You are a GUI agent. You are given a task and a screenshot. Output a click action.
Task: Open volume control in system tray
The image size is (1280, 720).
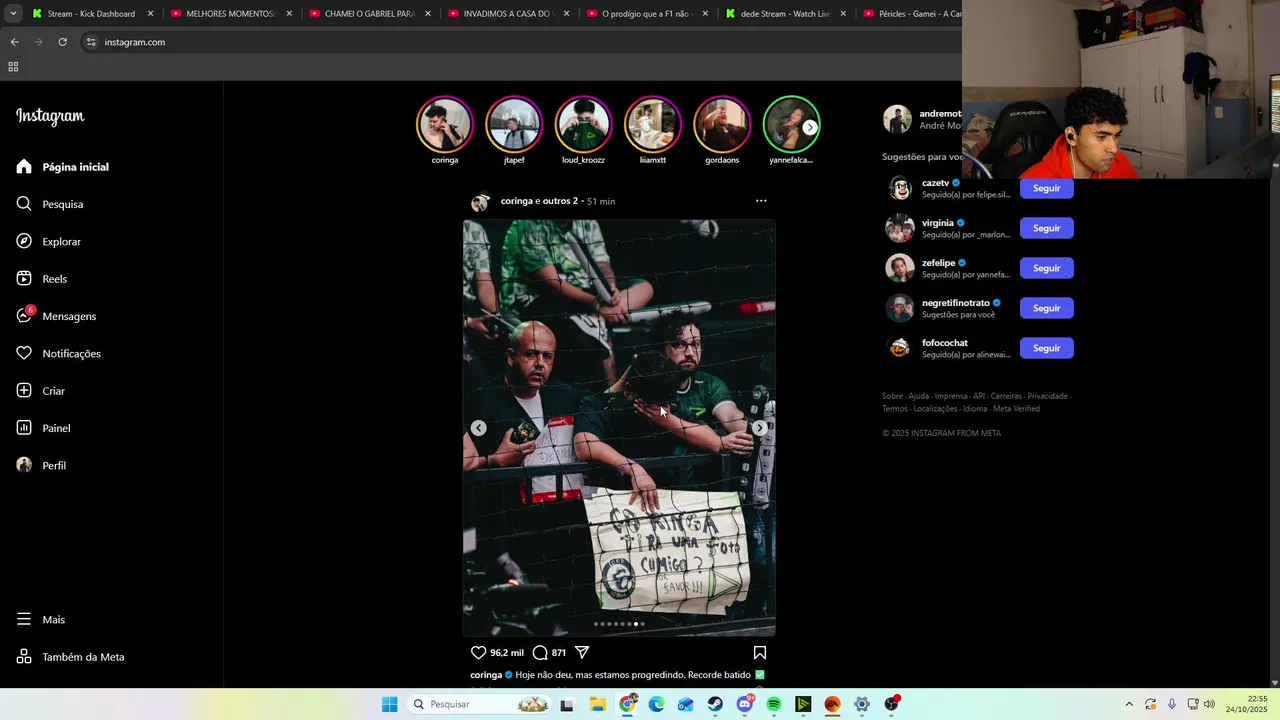pyautogui.click(x=1209, y=704)
